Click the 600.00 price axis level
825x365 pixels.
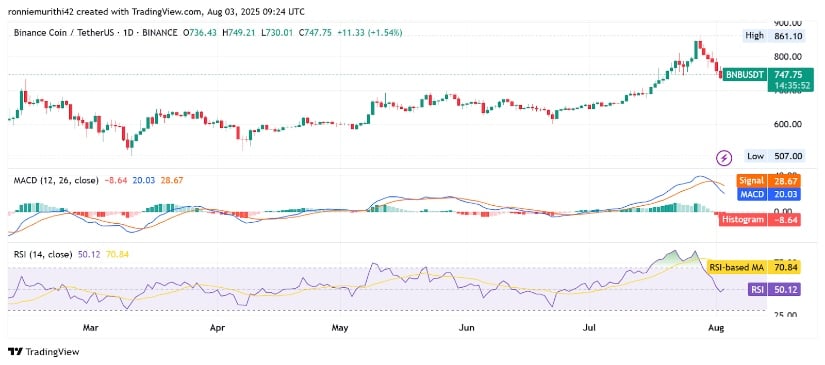click(787, 125)
